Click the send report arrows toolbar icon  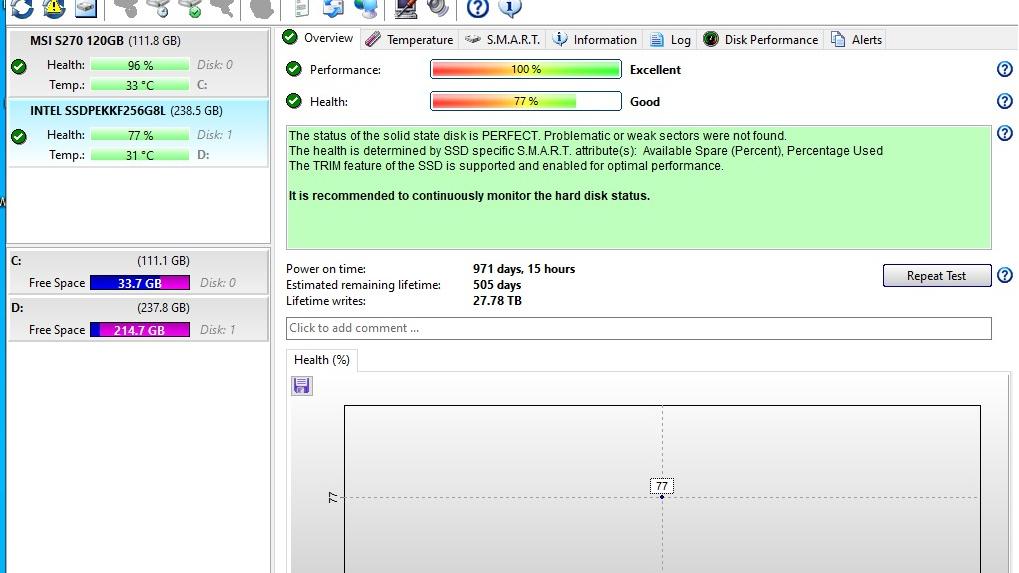(333, 8)
